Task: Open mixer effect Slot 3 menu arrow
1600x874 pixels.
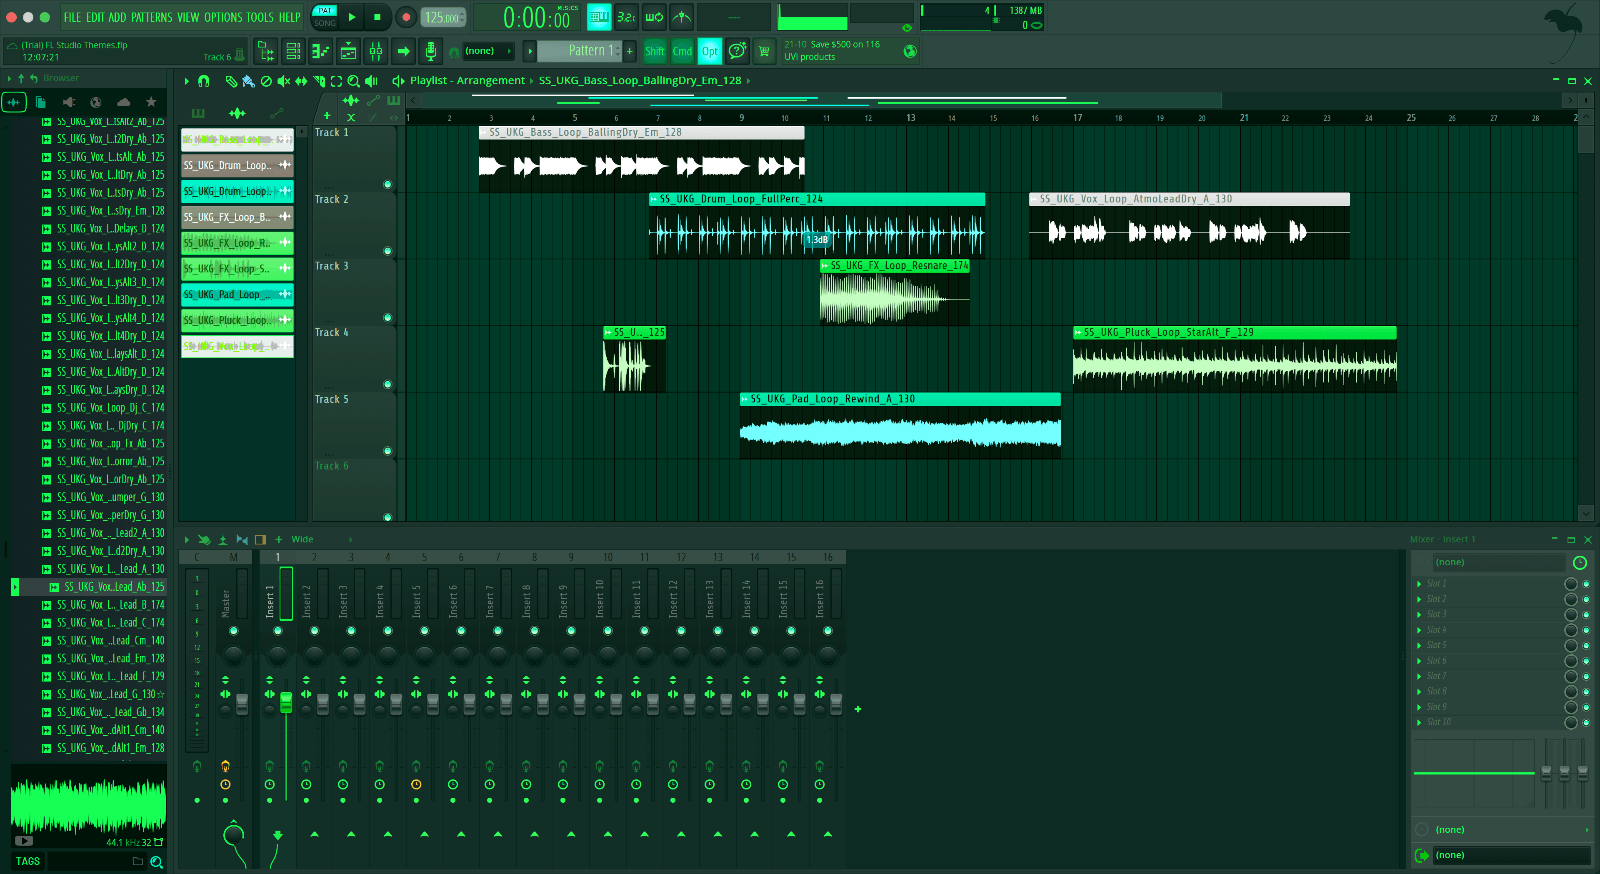Action: (1419, 614)
